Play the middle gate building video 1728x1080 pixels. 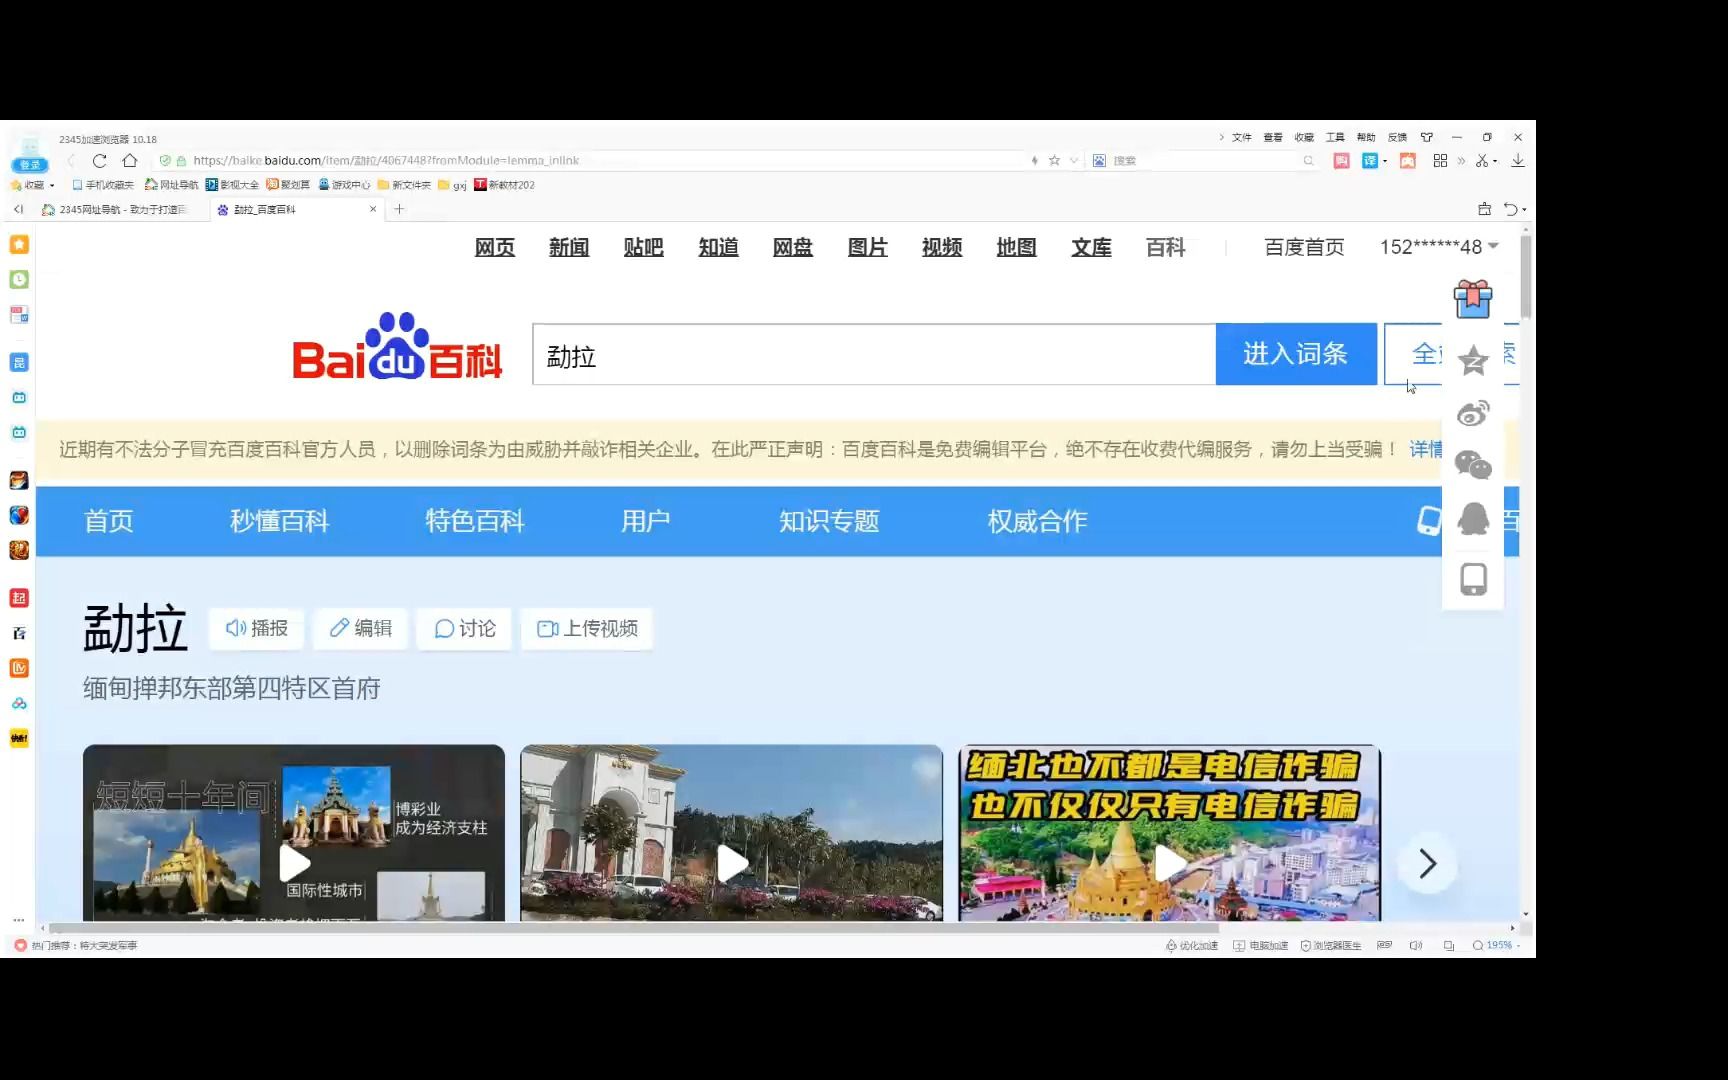tap(731, 863)
